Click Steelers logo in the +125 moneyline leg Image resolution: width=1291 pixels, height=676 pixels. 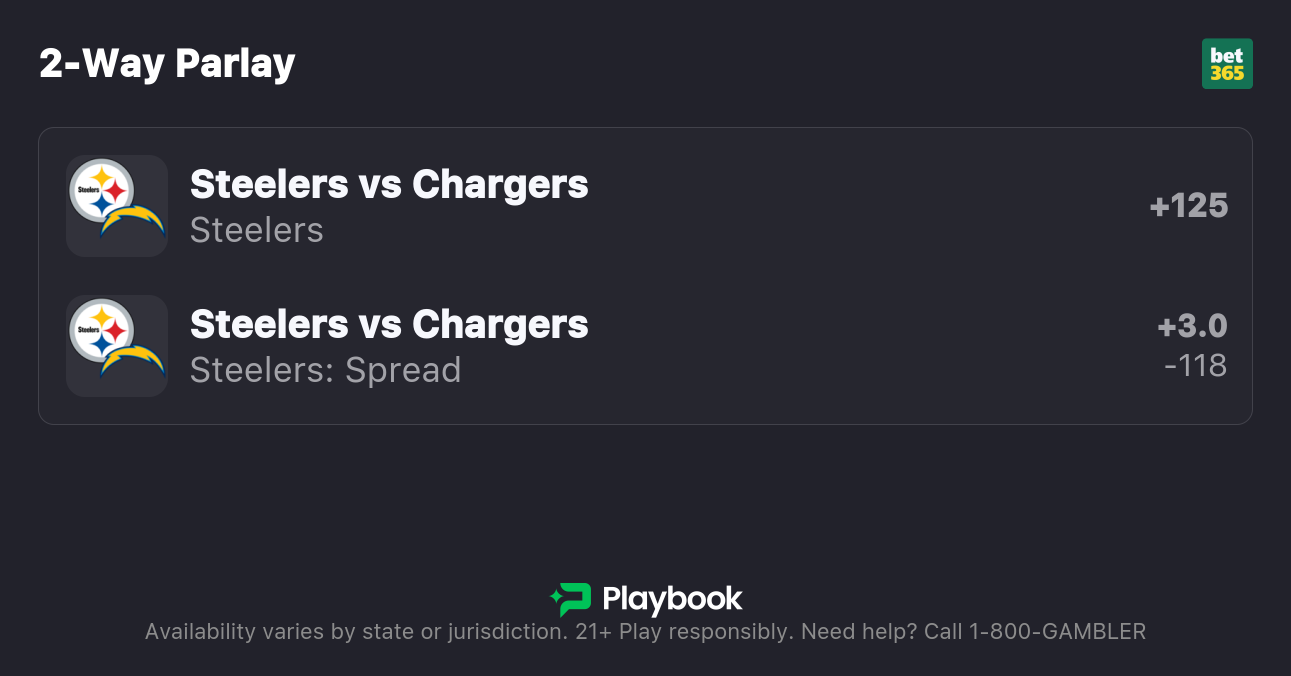pyautogui.click(x=102, y=190)
